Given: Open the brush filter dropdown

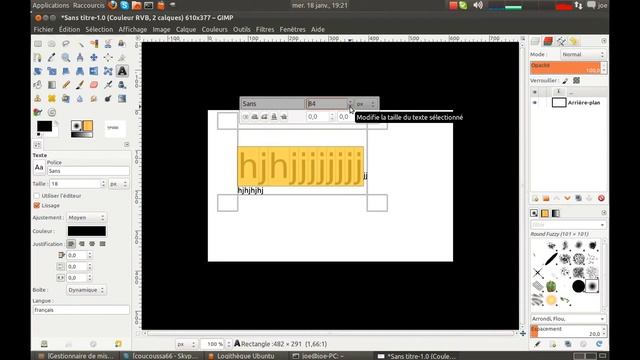Looking at the screenshot, I should [568, 225].
